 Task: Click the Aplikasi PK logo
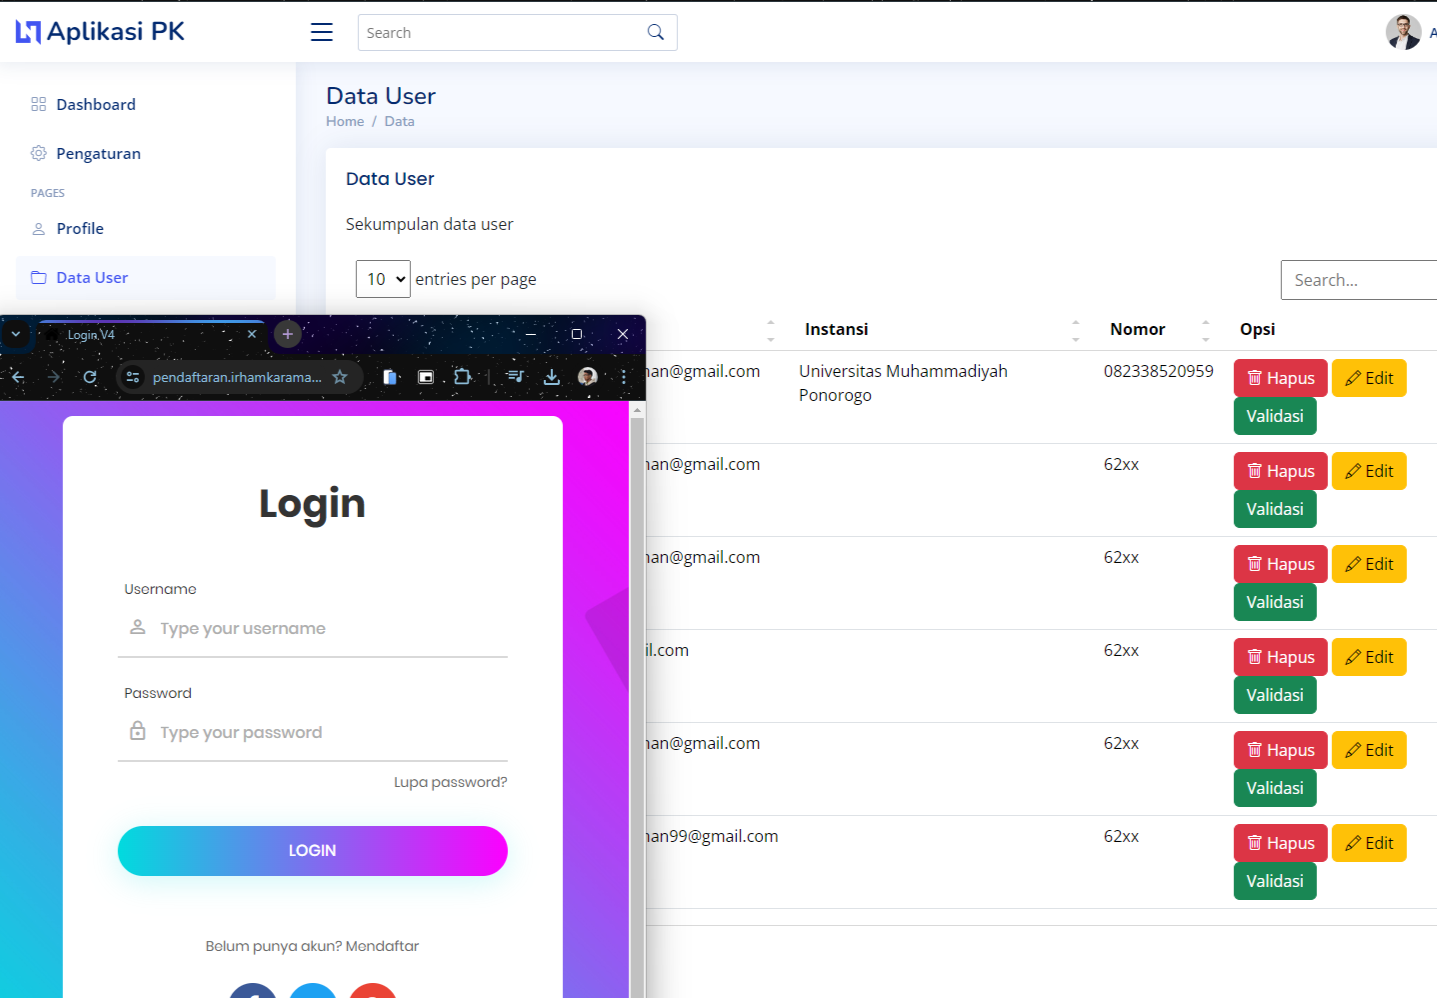100,32
